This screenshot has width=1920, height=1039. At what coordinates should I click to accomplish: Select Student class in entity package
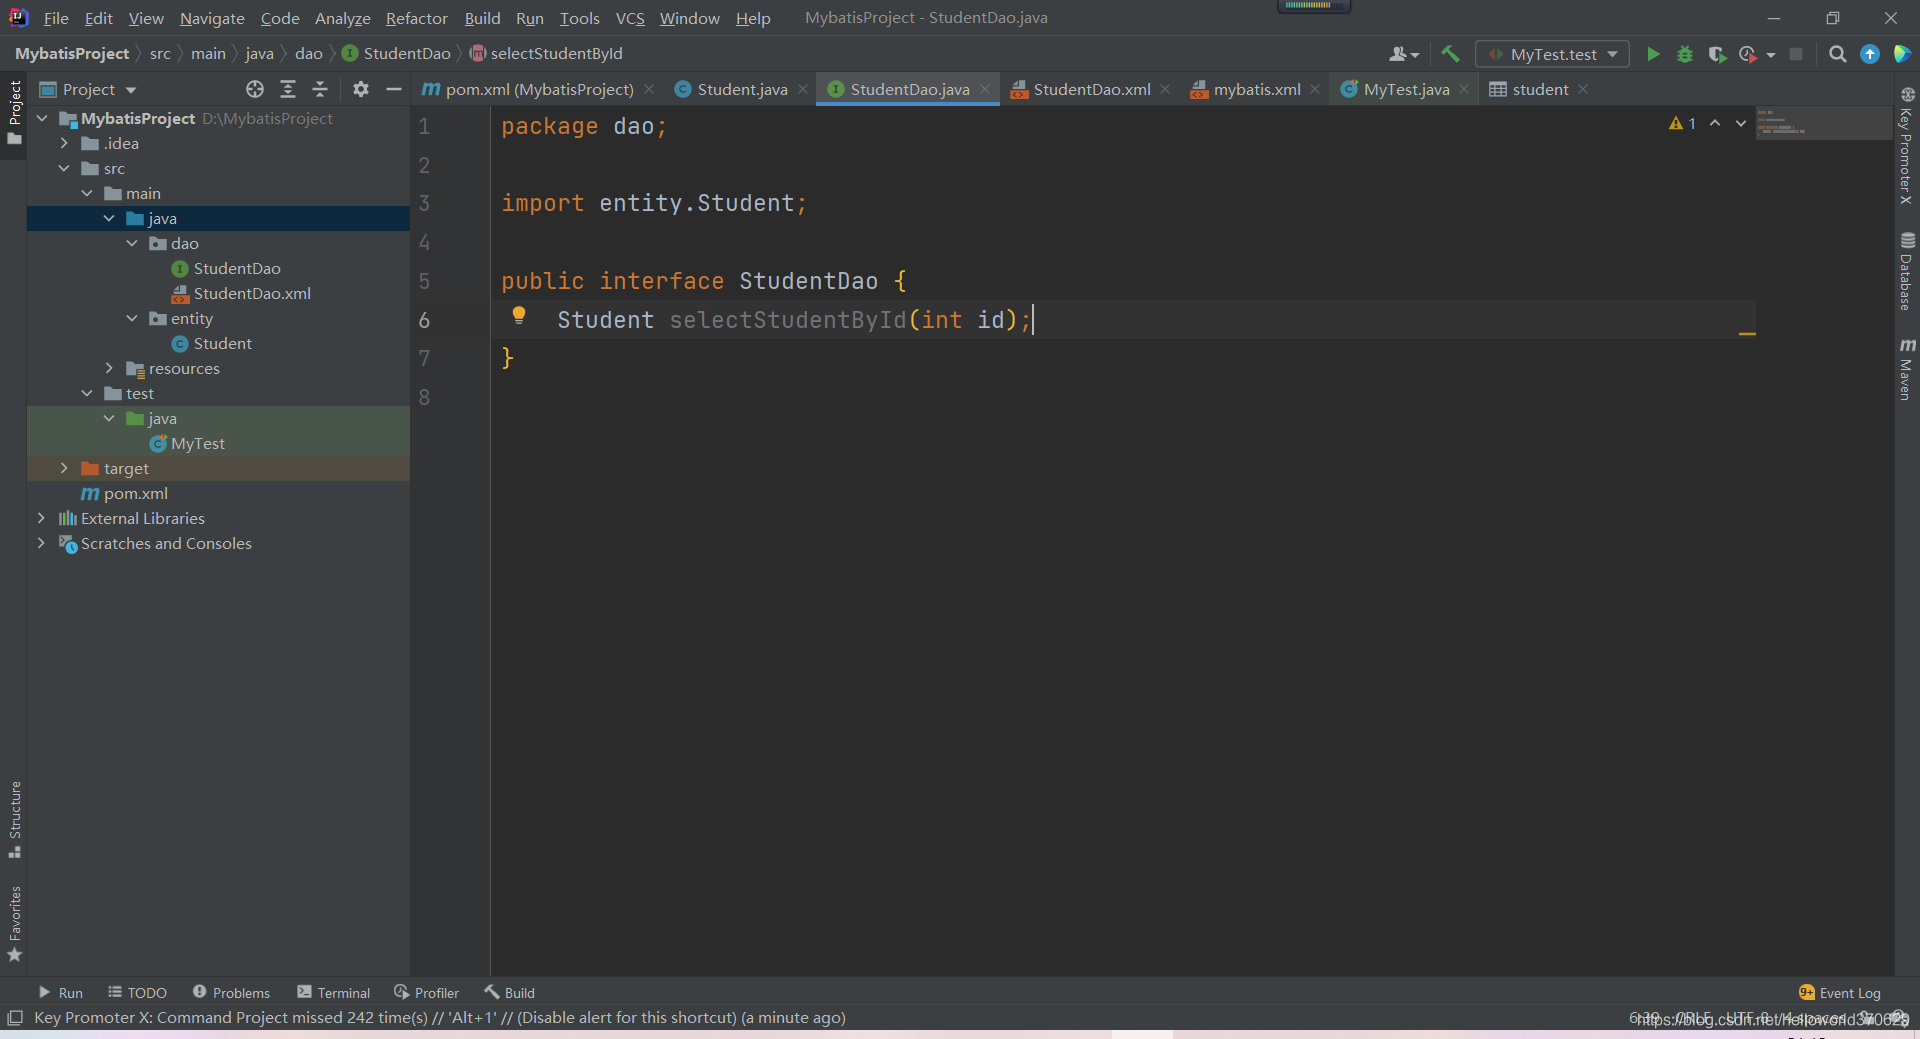click(x=223, y=343)
